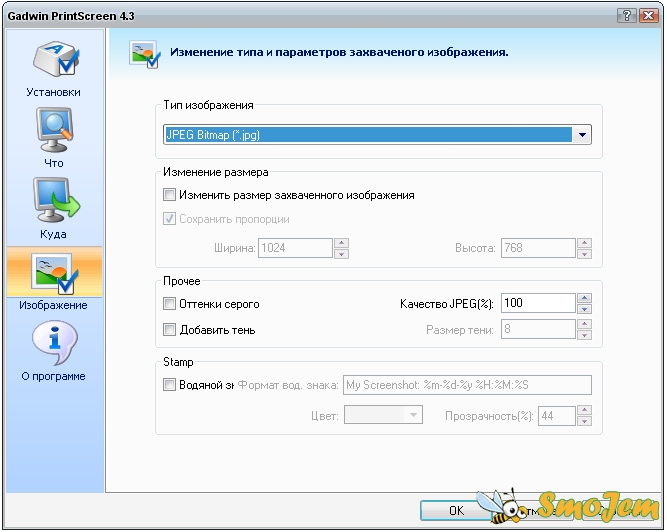The height and width of the screenshot is (532, 667).
Task: Confirm settings with the OK button
Action: tap(456, 510)
